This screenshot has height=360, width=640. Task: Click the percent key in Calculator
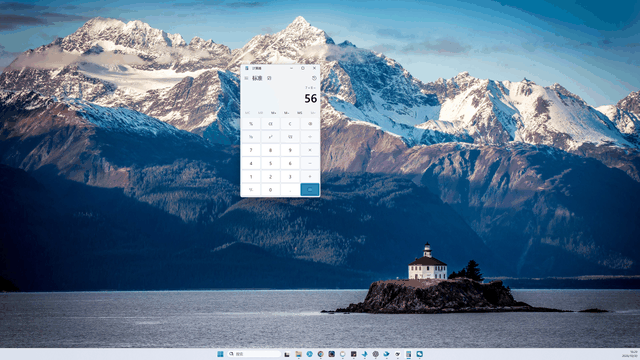coord(251,124)
